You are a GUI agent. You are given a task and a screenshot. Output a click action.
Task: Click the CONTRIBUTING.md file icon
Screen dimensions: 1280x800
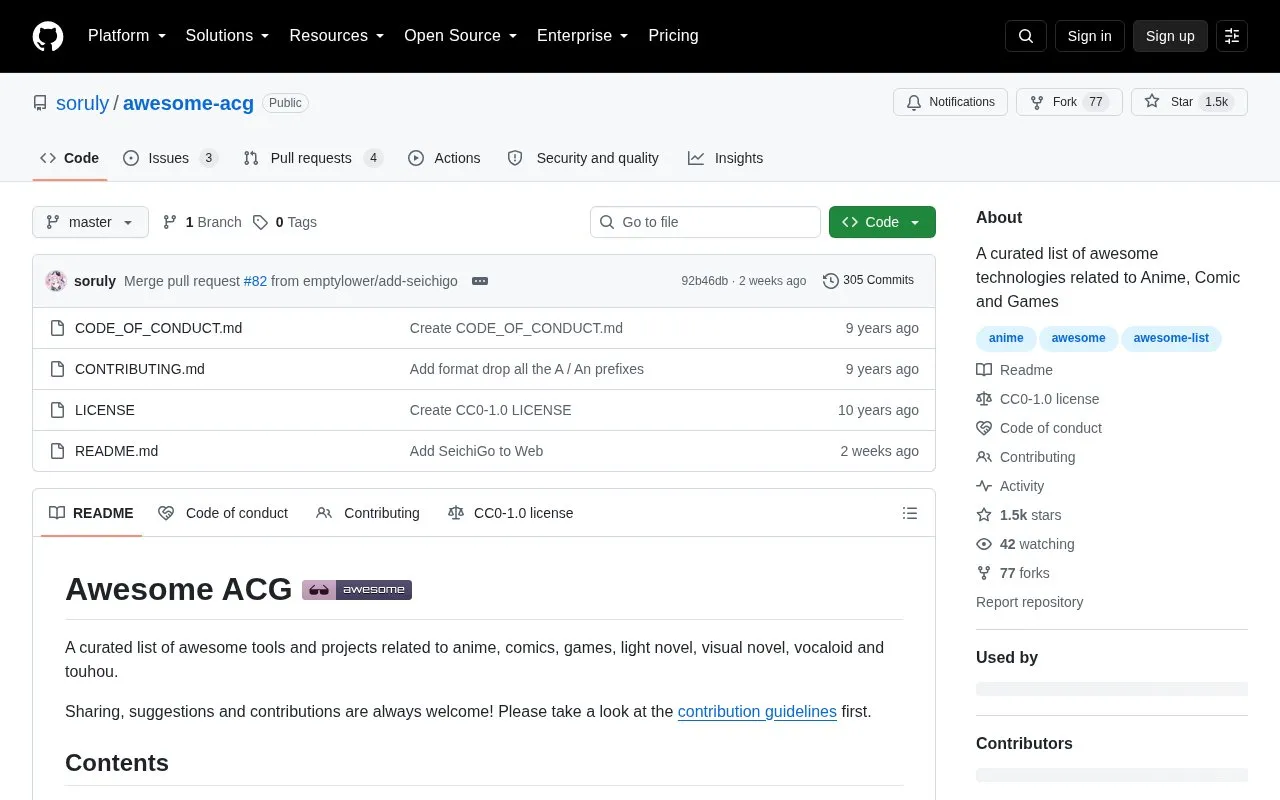[57, 369]
